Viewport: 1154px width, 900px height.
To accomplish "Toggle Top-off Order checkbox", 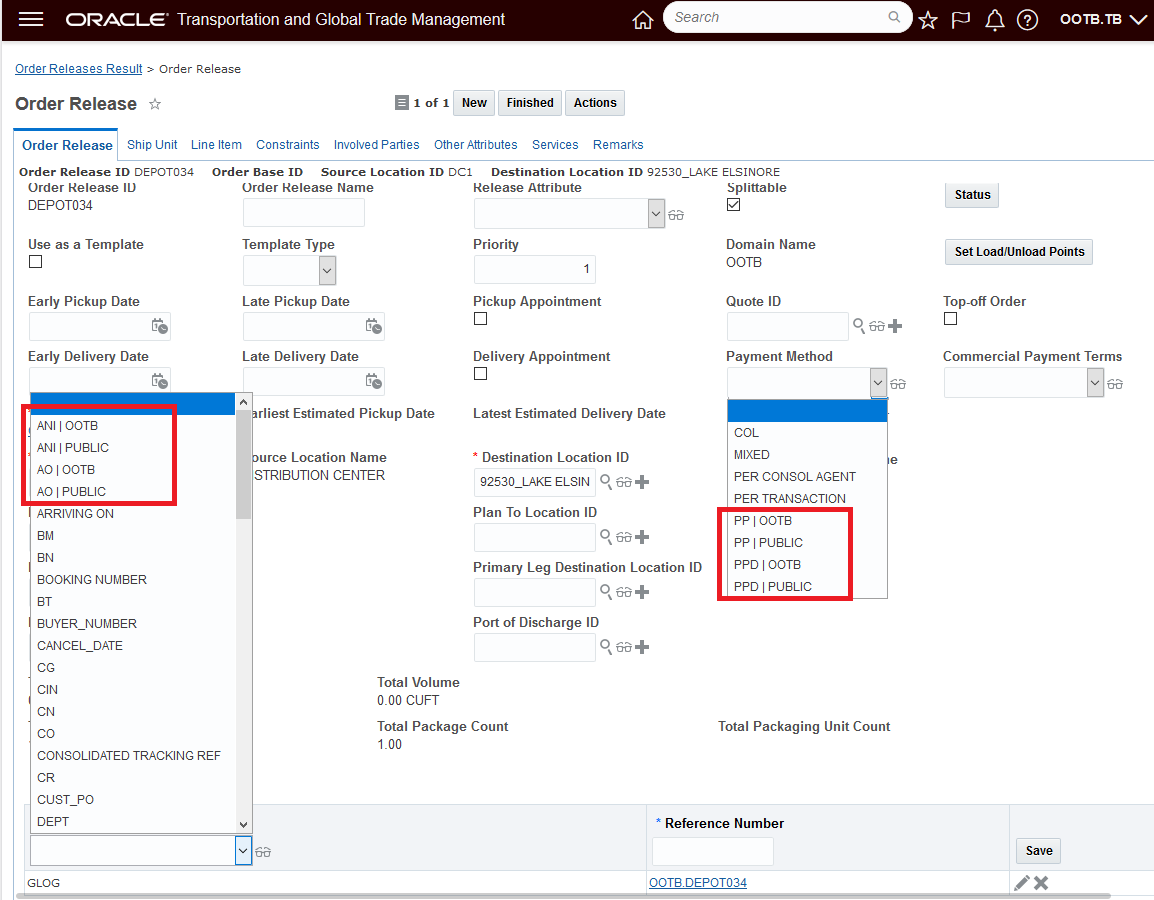I will click(951, 319).
